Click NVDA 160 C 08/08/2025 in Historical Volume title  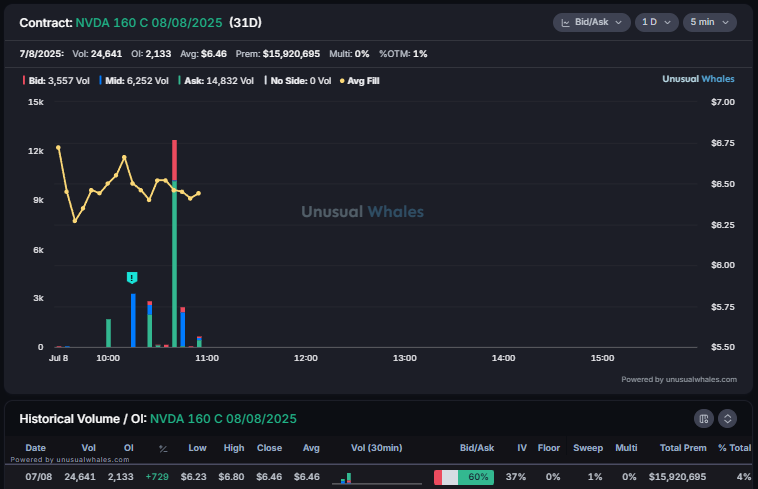(223, 418)
